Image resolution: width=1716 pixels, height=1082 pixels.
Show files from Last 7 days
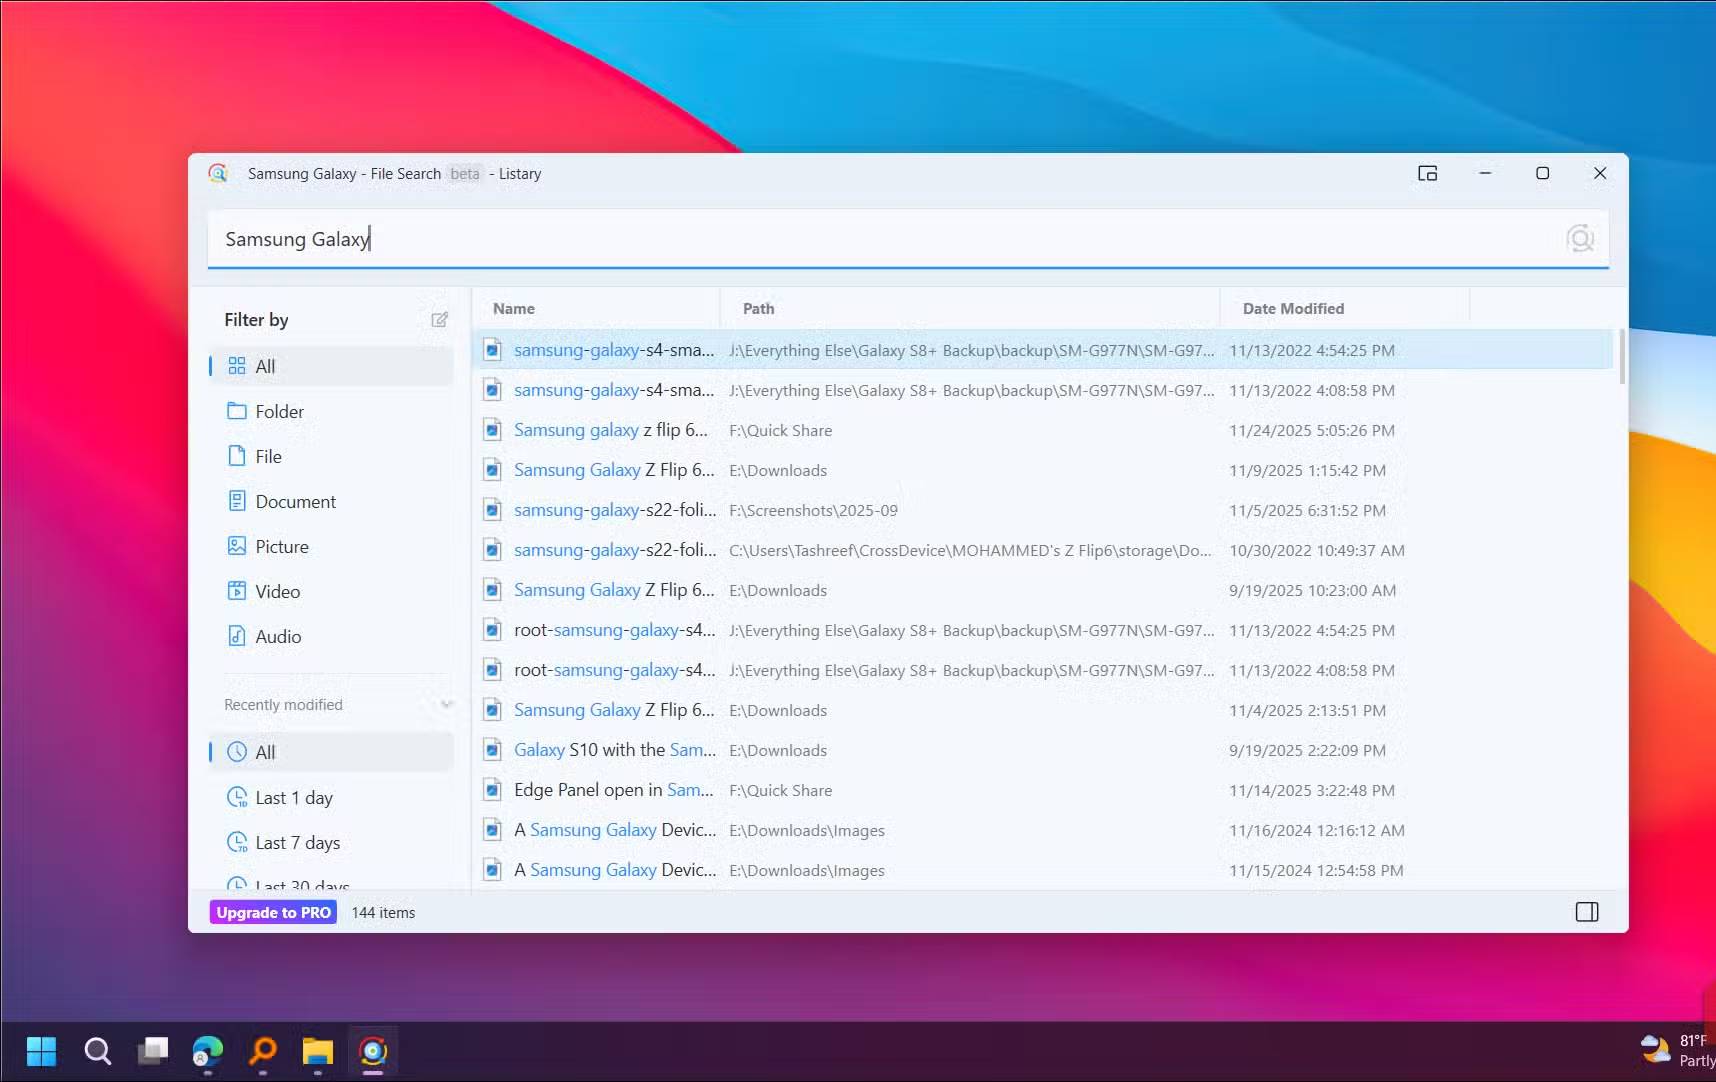pos(297,842)
